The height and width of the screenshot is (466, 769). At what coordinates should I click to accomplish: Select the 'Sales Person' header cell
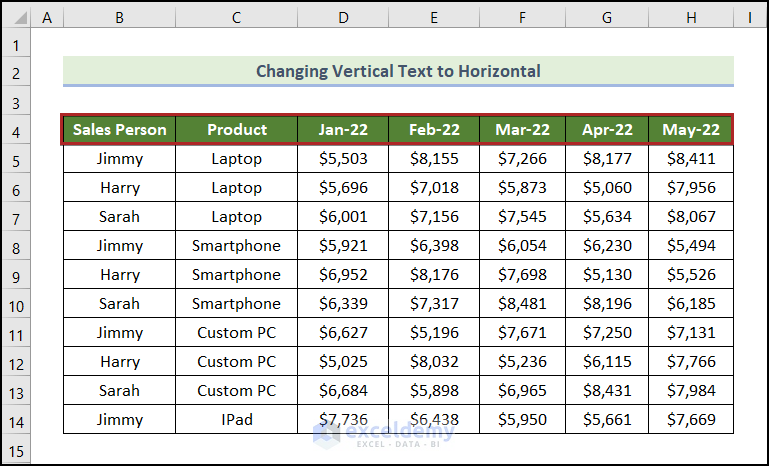point(119,130)
